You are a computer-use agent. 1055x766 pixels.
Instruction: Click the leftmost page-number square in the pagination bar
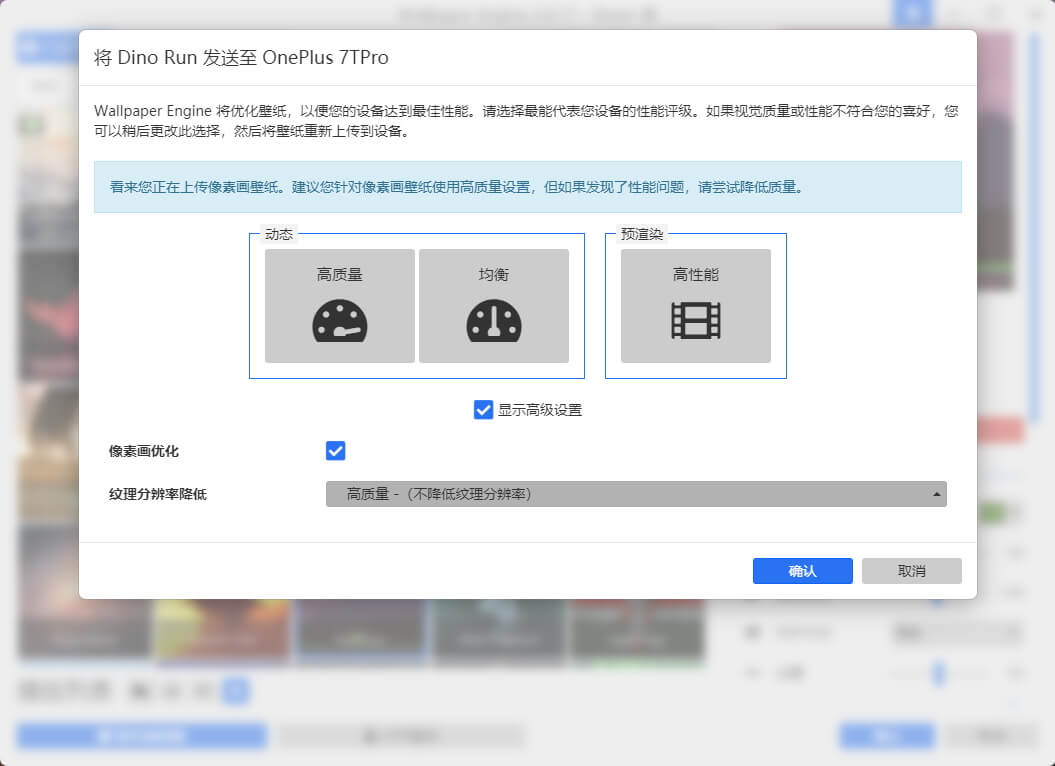point(140,690)
